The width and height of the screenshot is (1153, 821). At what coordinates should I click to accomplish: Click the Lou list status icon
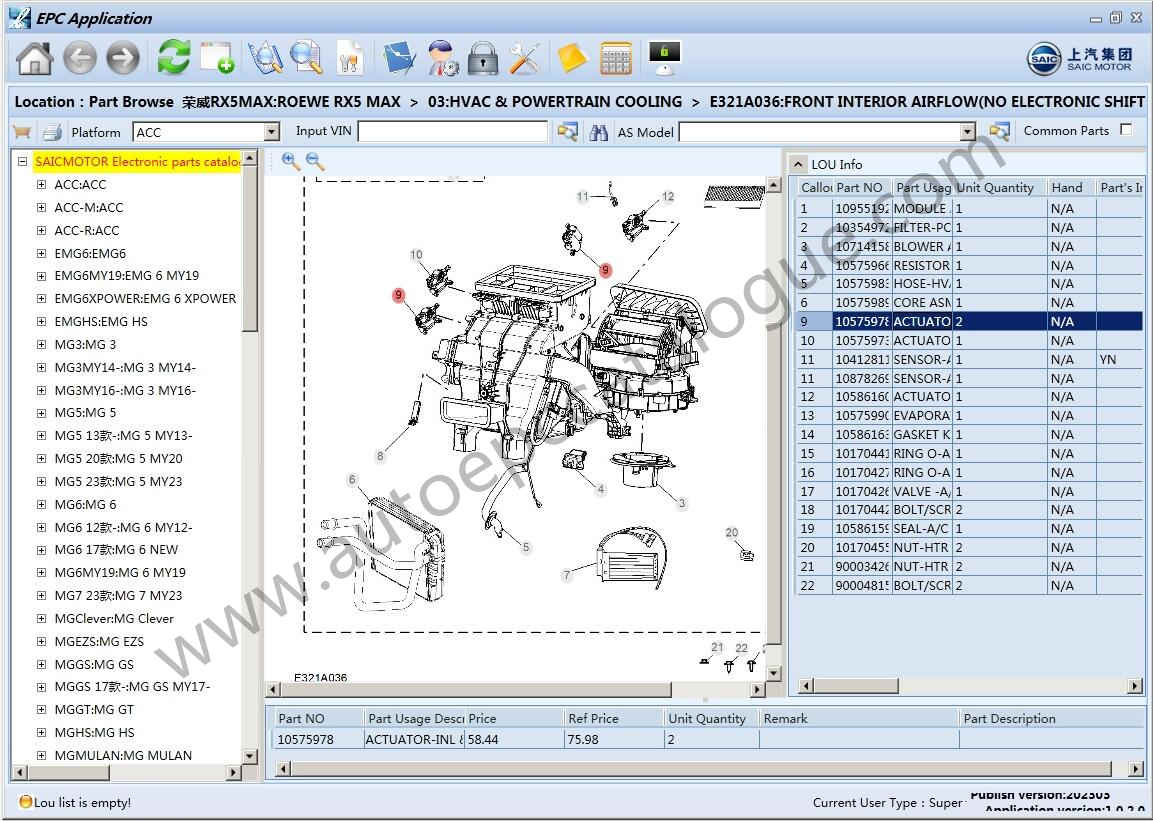coord(26,802)
